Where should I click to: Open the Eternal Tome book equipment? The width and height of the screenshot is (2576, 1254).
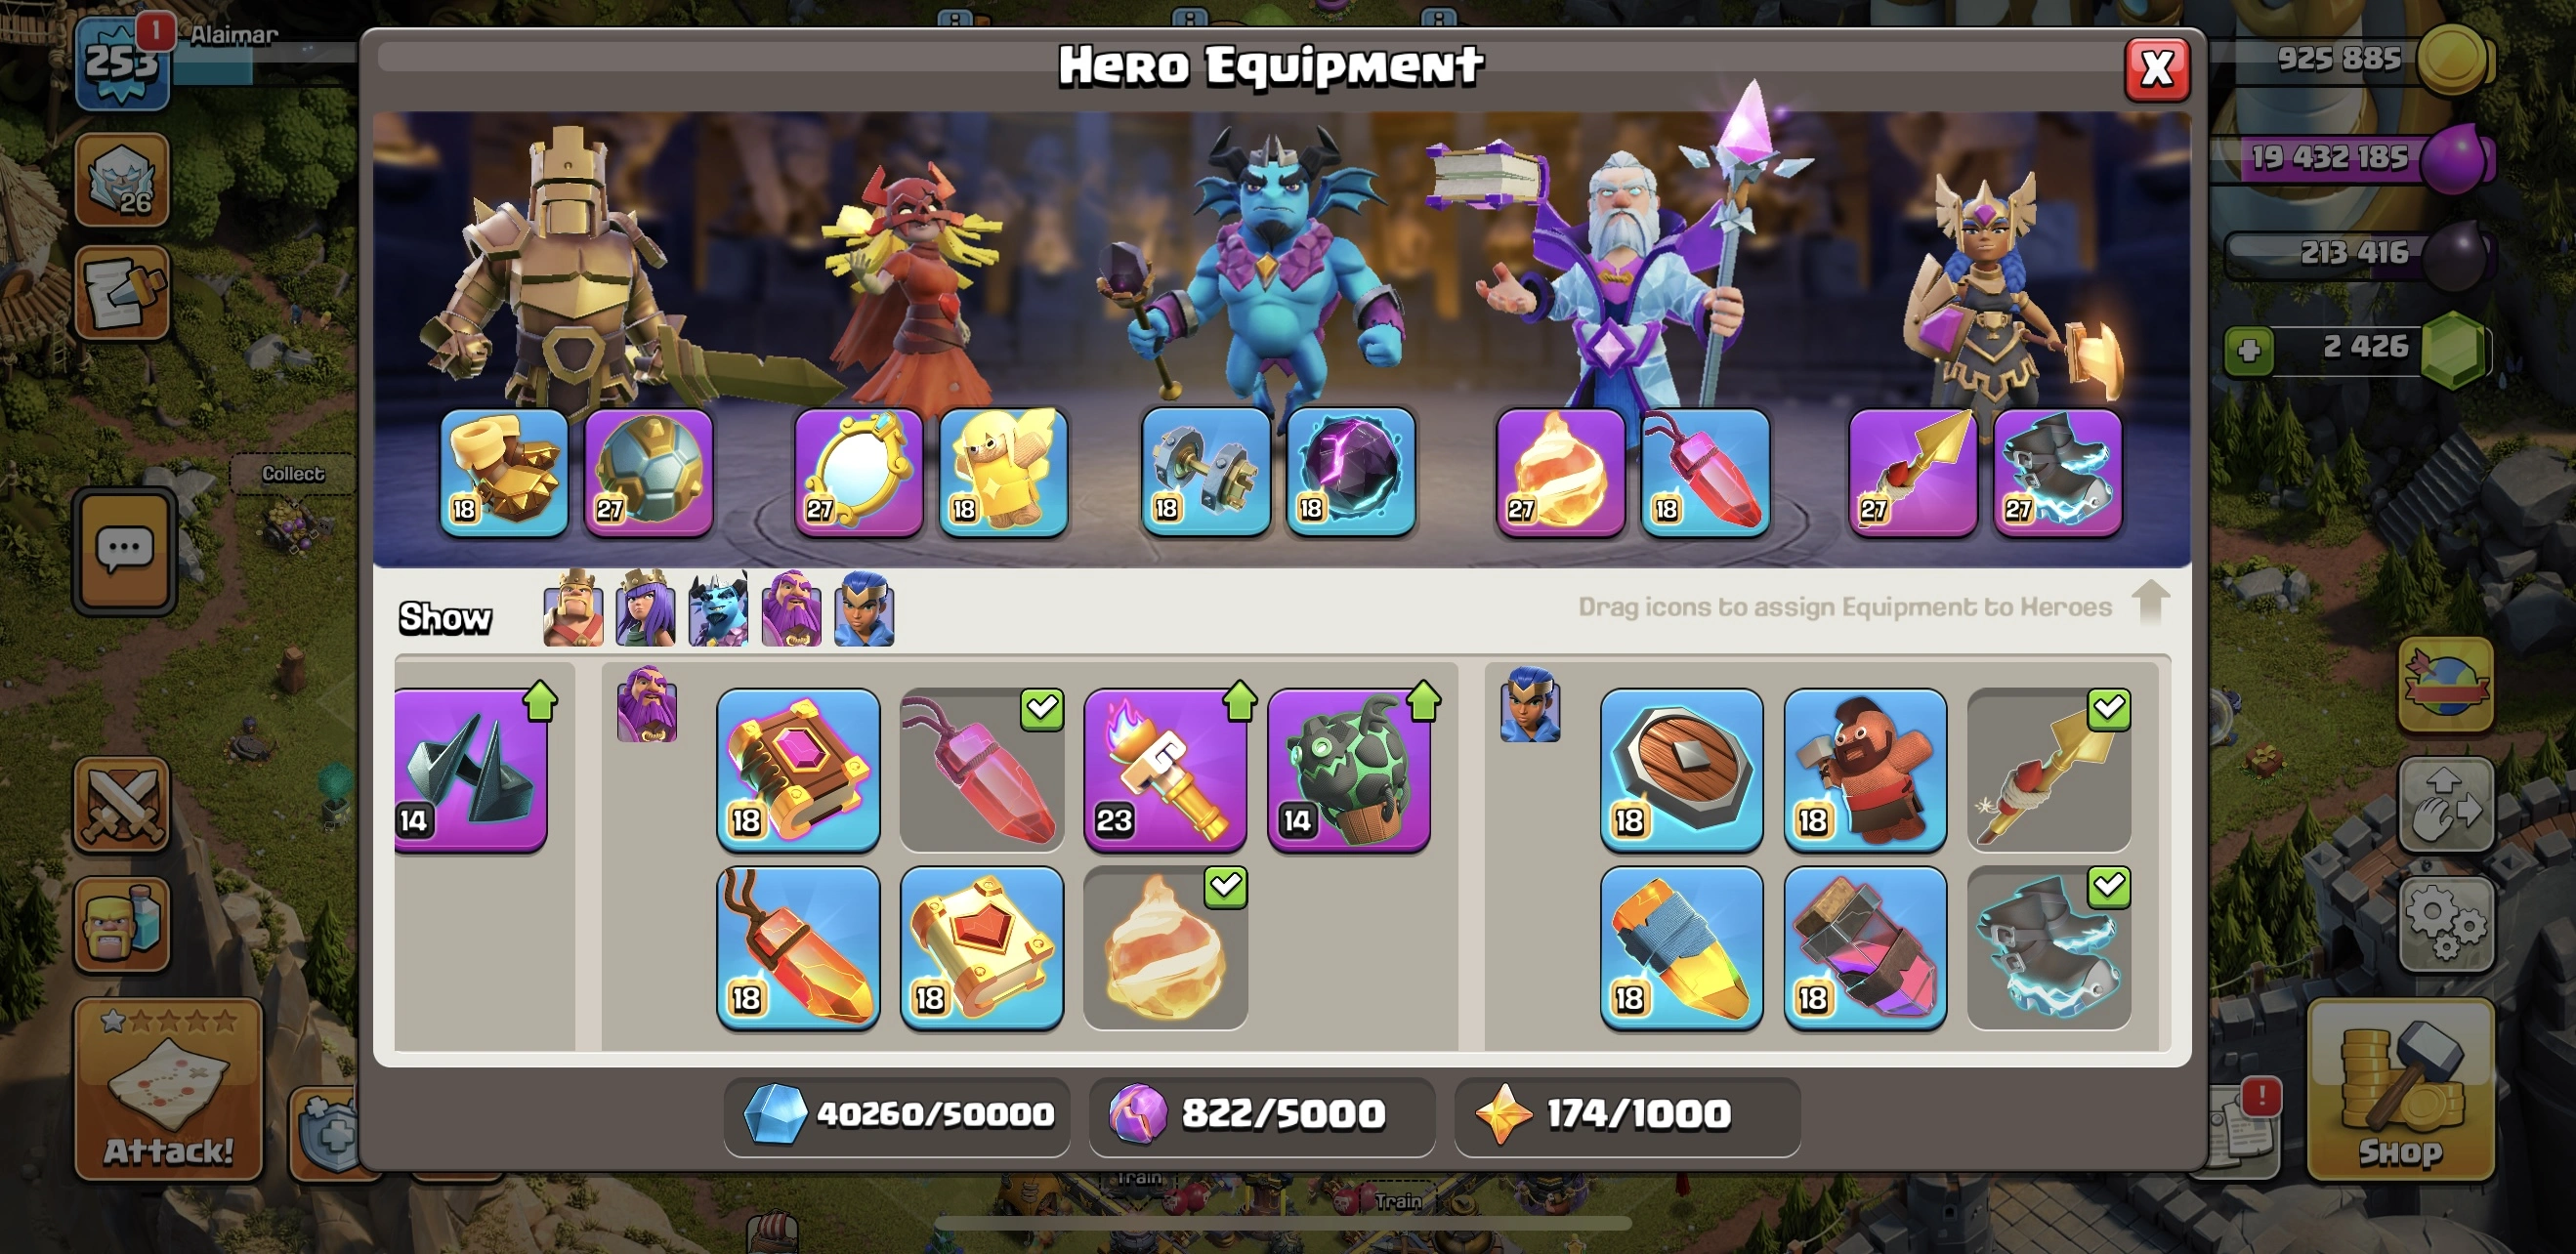[798, 770]
